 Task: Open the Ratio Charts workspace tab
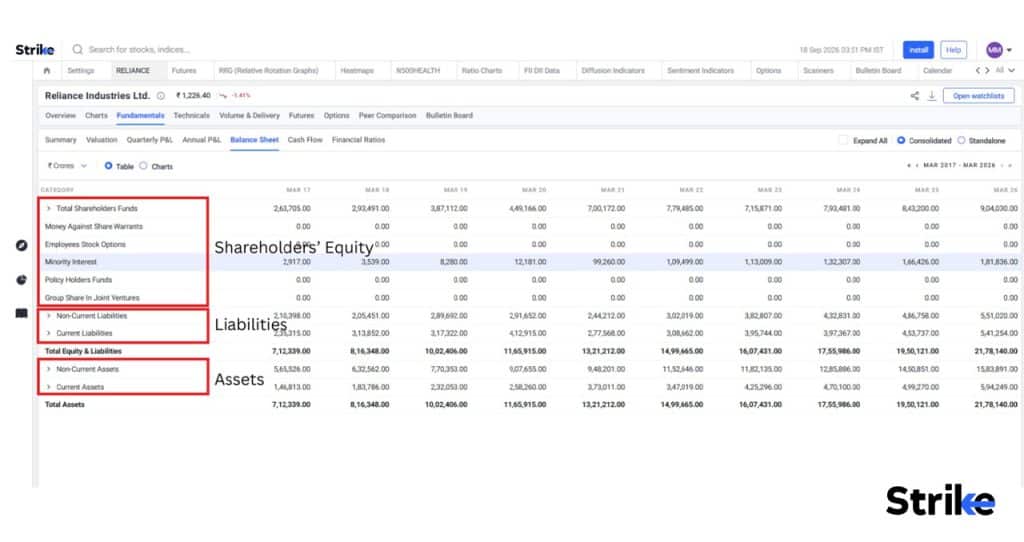pos(482,71)
